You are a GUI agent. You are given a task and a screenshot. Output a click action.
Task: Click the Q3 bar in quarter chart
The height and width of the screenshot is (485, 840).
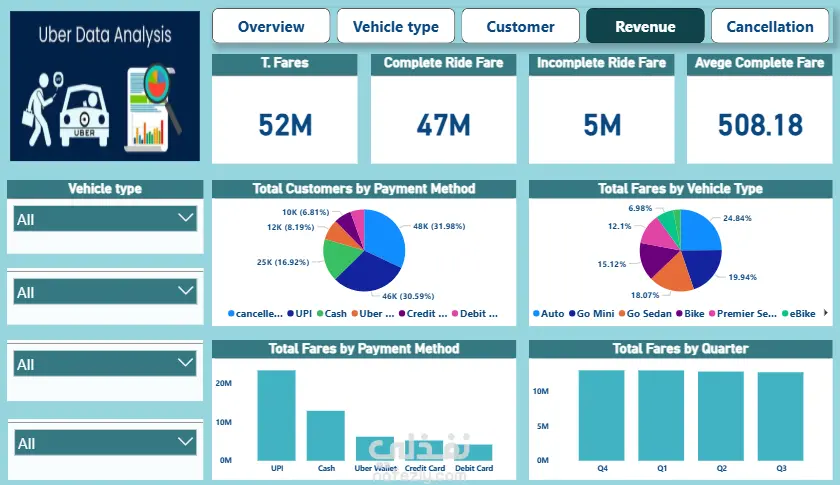[781, 416]
